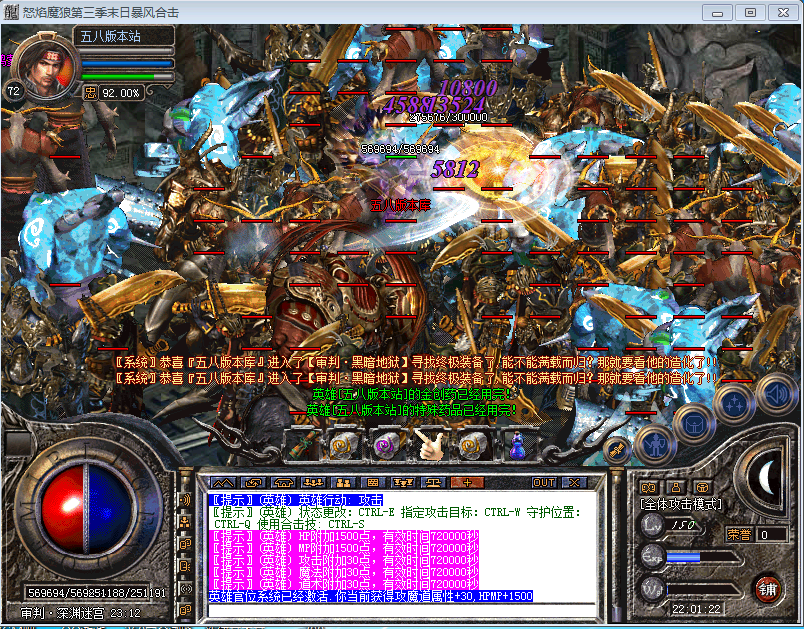Click the red and blue HP/MP orb
804x629 pixels.
[87, 510]
